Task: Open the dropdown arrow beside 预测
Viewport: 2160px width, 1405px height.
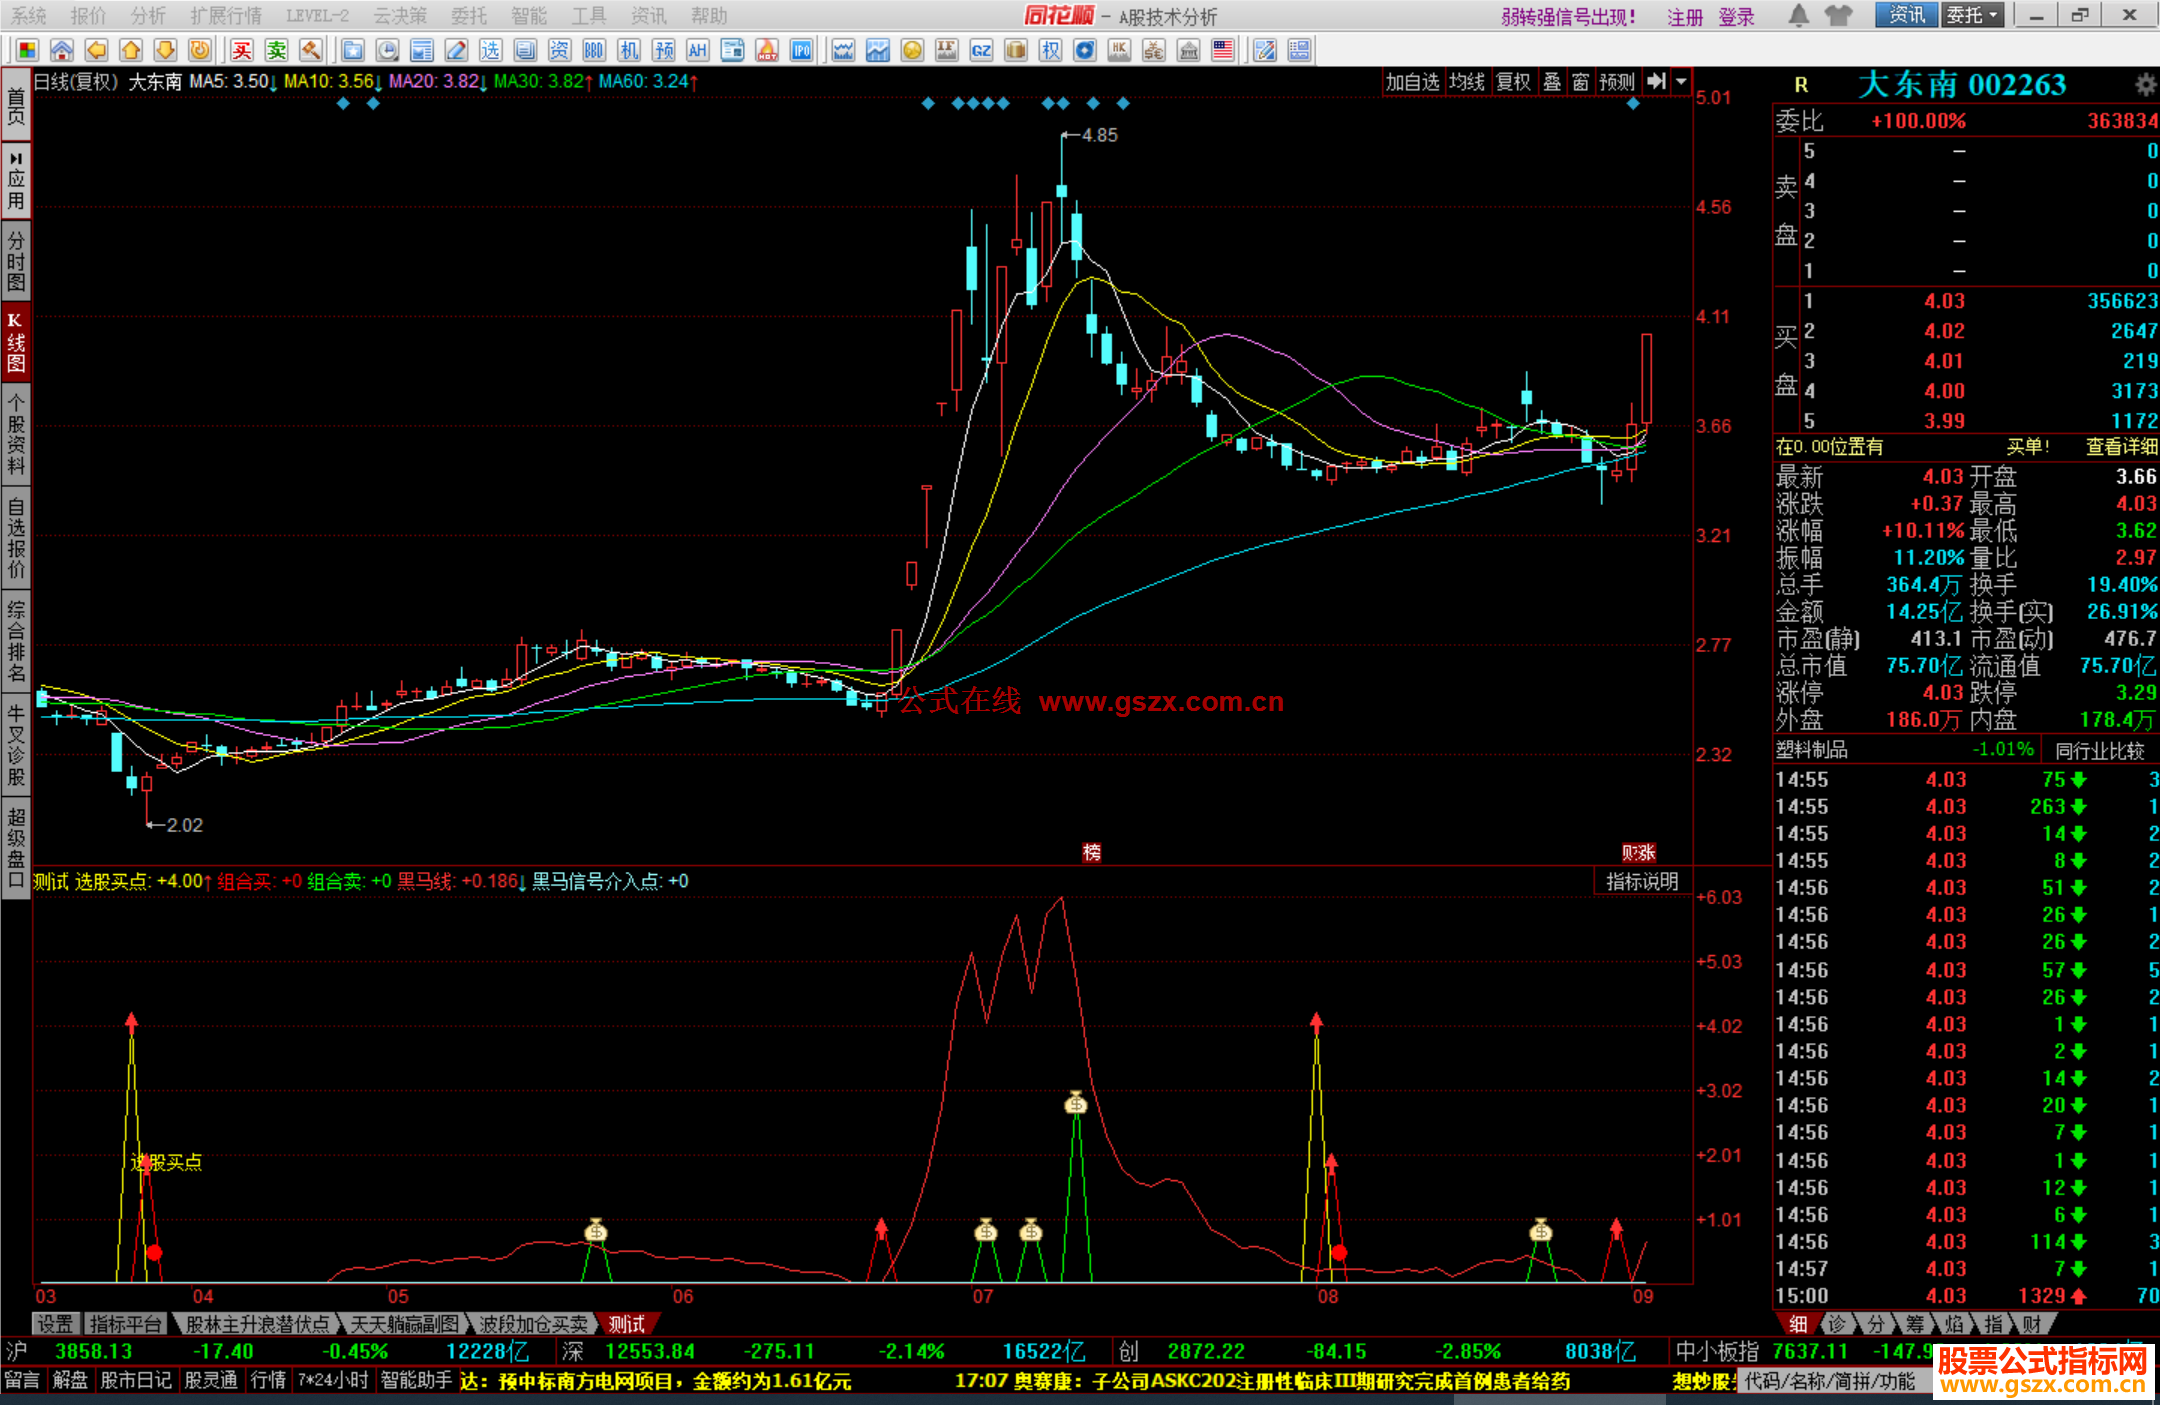Action: [x=1681, y=82]
